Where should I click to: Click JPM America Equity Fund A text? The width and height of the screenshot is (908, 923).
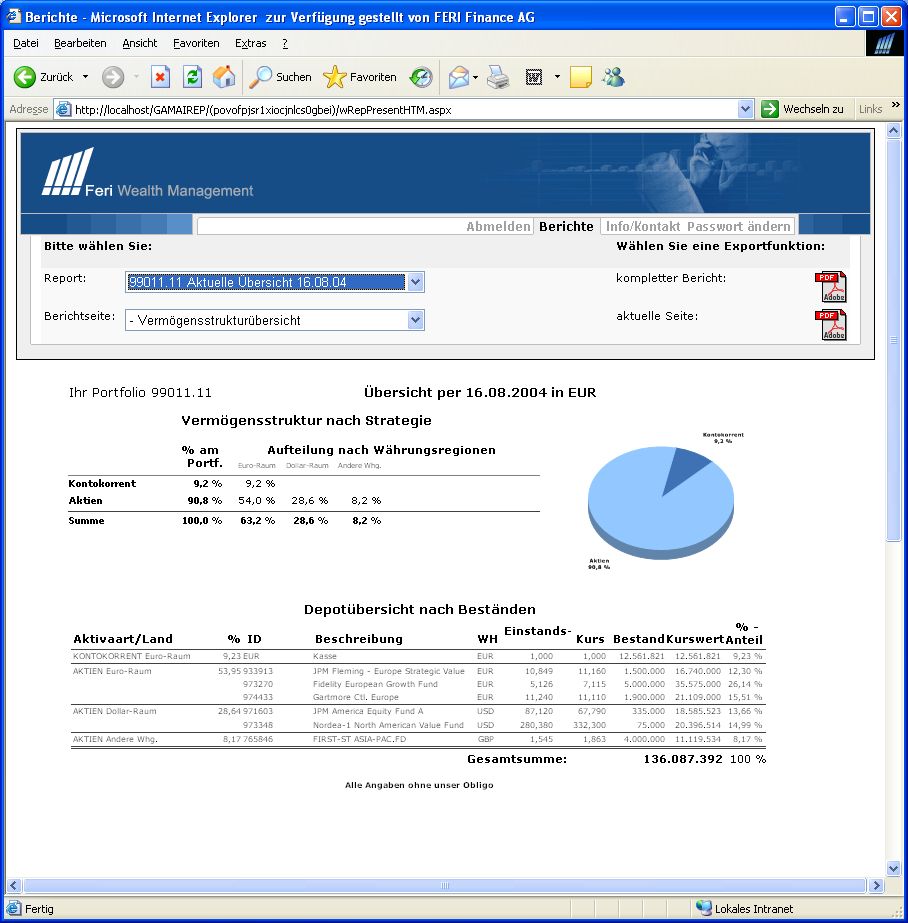pos(368,711)
